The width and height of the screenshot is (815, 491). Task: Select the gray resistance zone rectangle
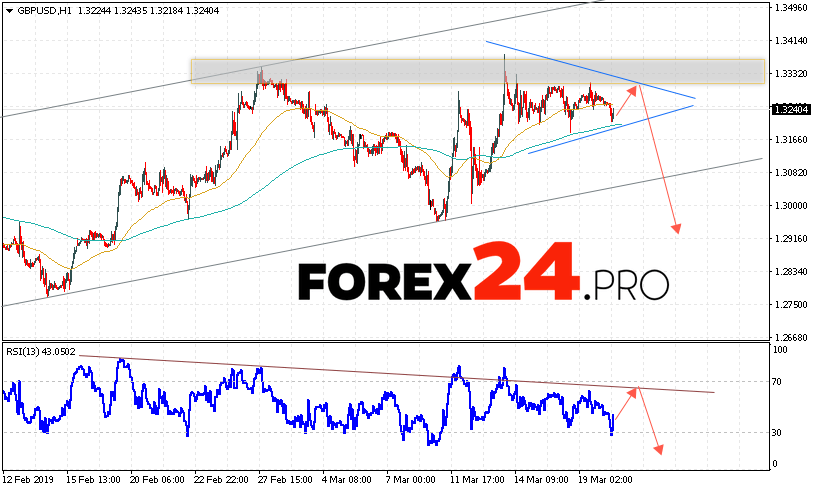coord(478,71)
